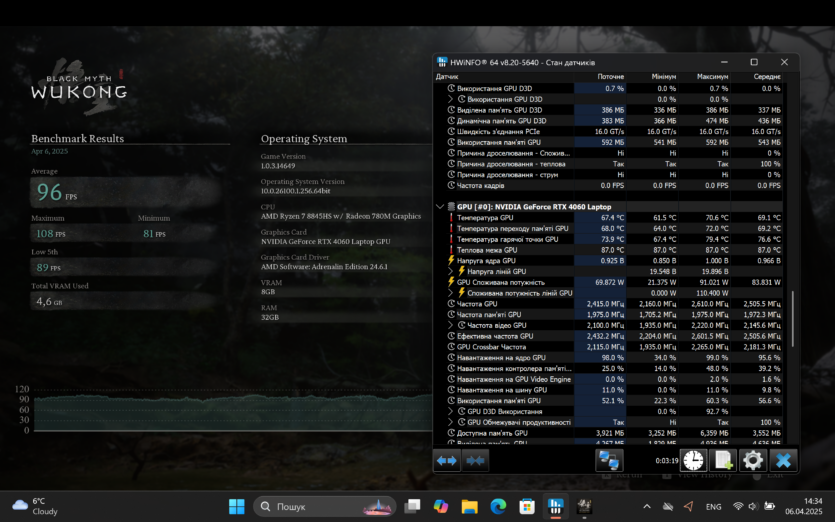Expand the indented Використання GPU D3D subgroup
Image resolution: width=835 pixels, height=522 pixels.
tap(451, 99)
